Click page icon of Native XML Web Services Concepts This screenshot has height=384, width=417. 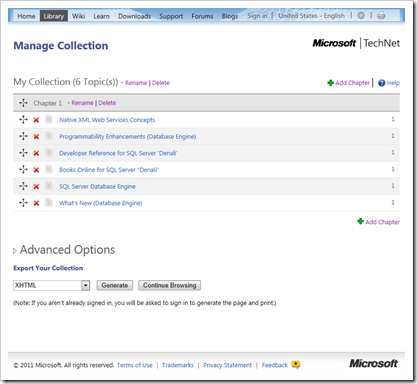[49, 119]
